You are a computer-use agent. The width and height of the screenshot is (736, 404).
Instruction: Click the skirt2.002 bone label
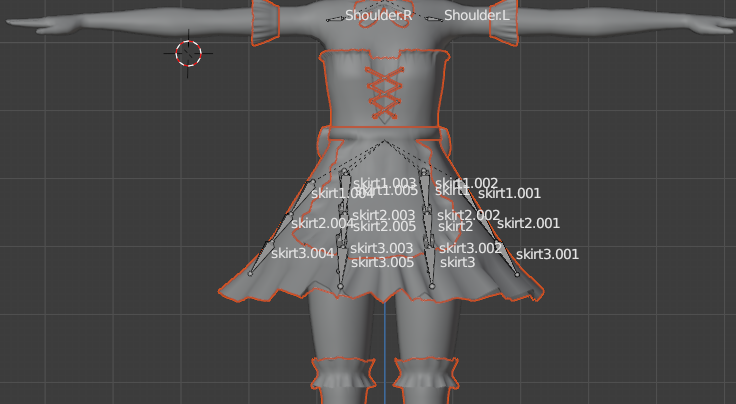[468, 215]
